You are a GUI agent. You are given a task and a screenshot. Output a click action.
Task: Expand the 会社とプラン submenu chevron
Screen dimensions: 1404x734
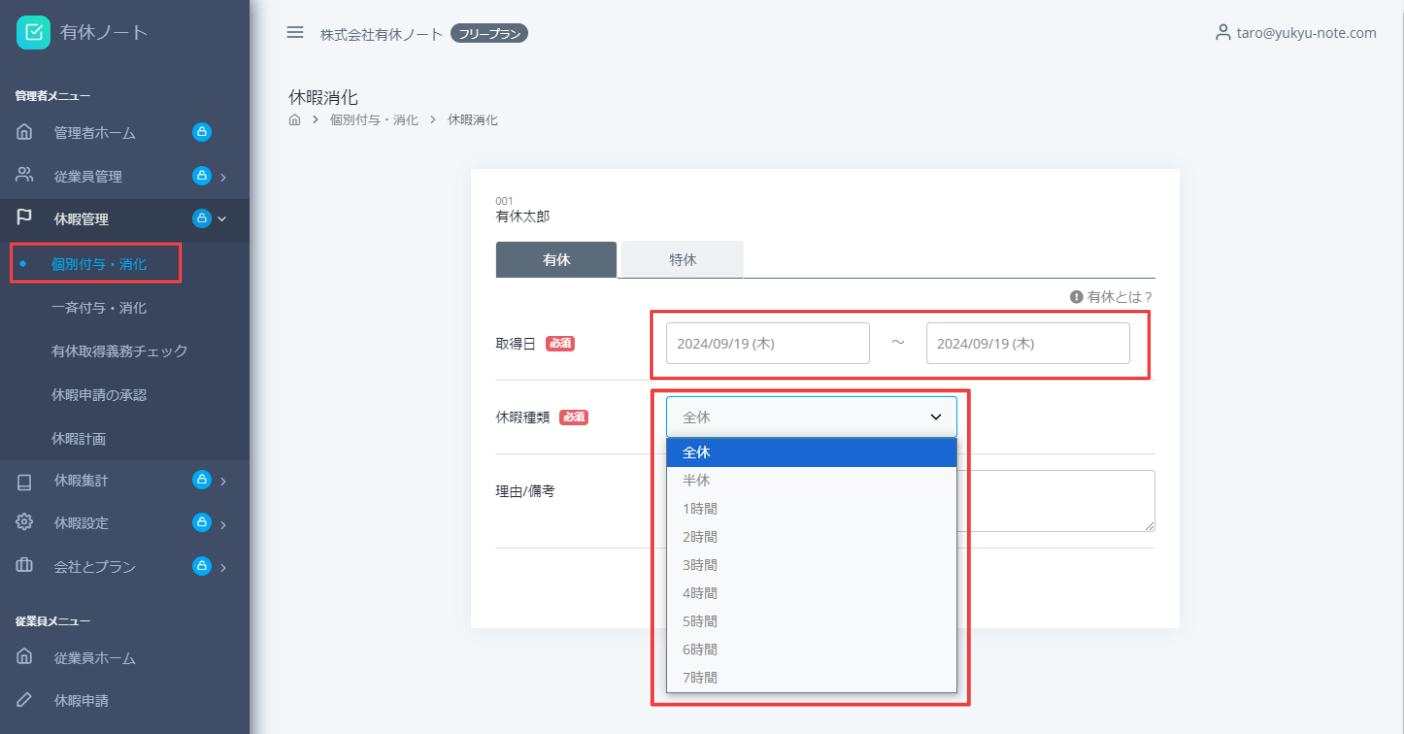[x=223, y=567]
